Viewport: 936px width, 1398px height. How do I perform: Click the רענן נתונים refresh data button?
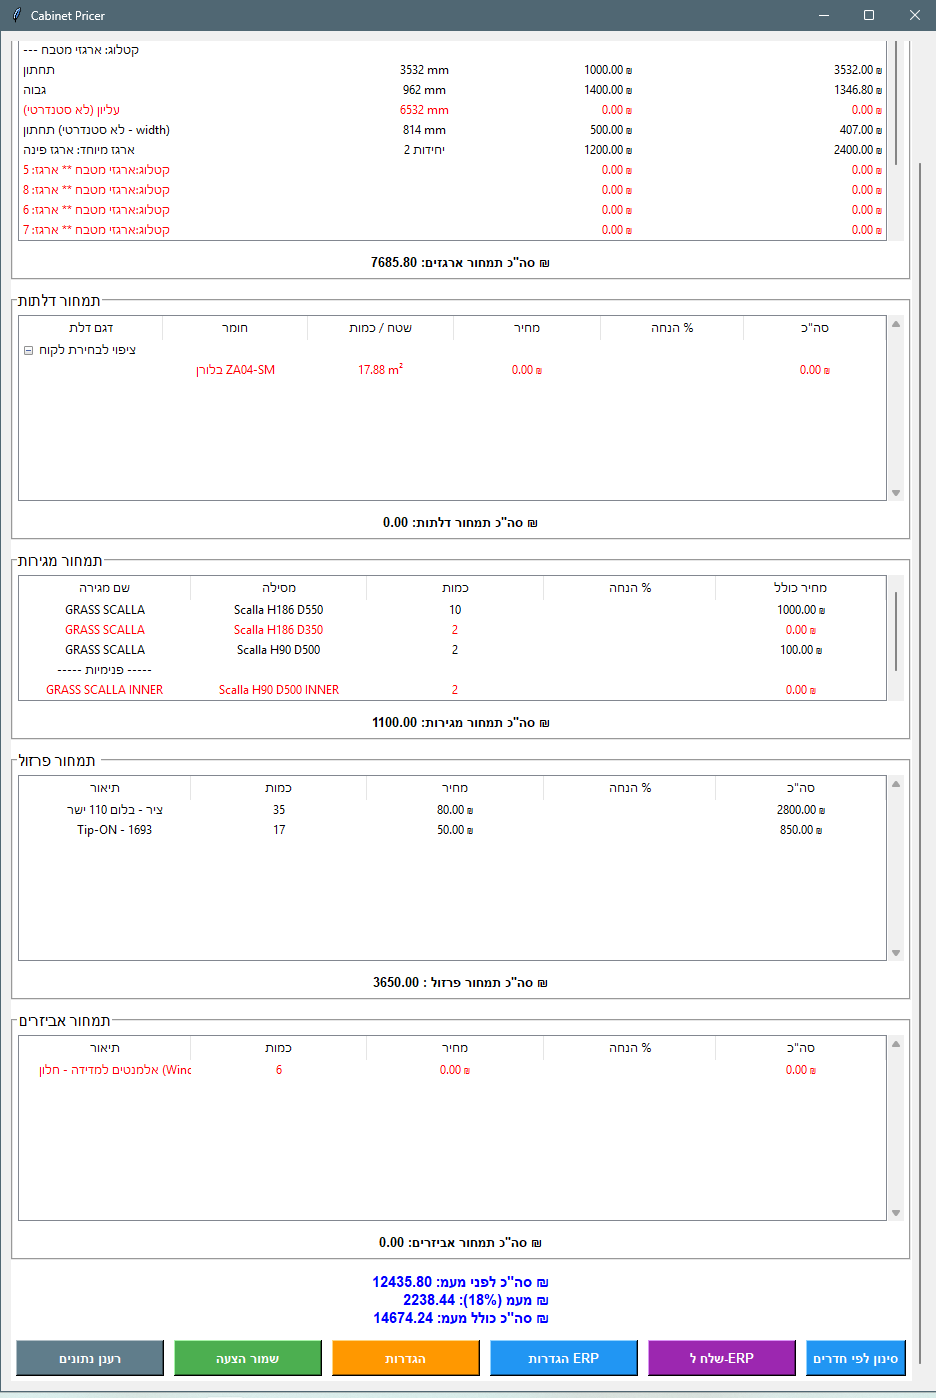90,1358
